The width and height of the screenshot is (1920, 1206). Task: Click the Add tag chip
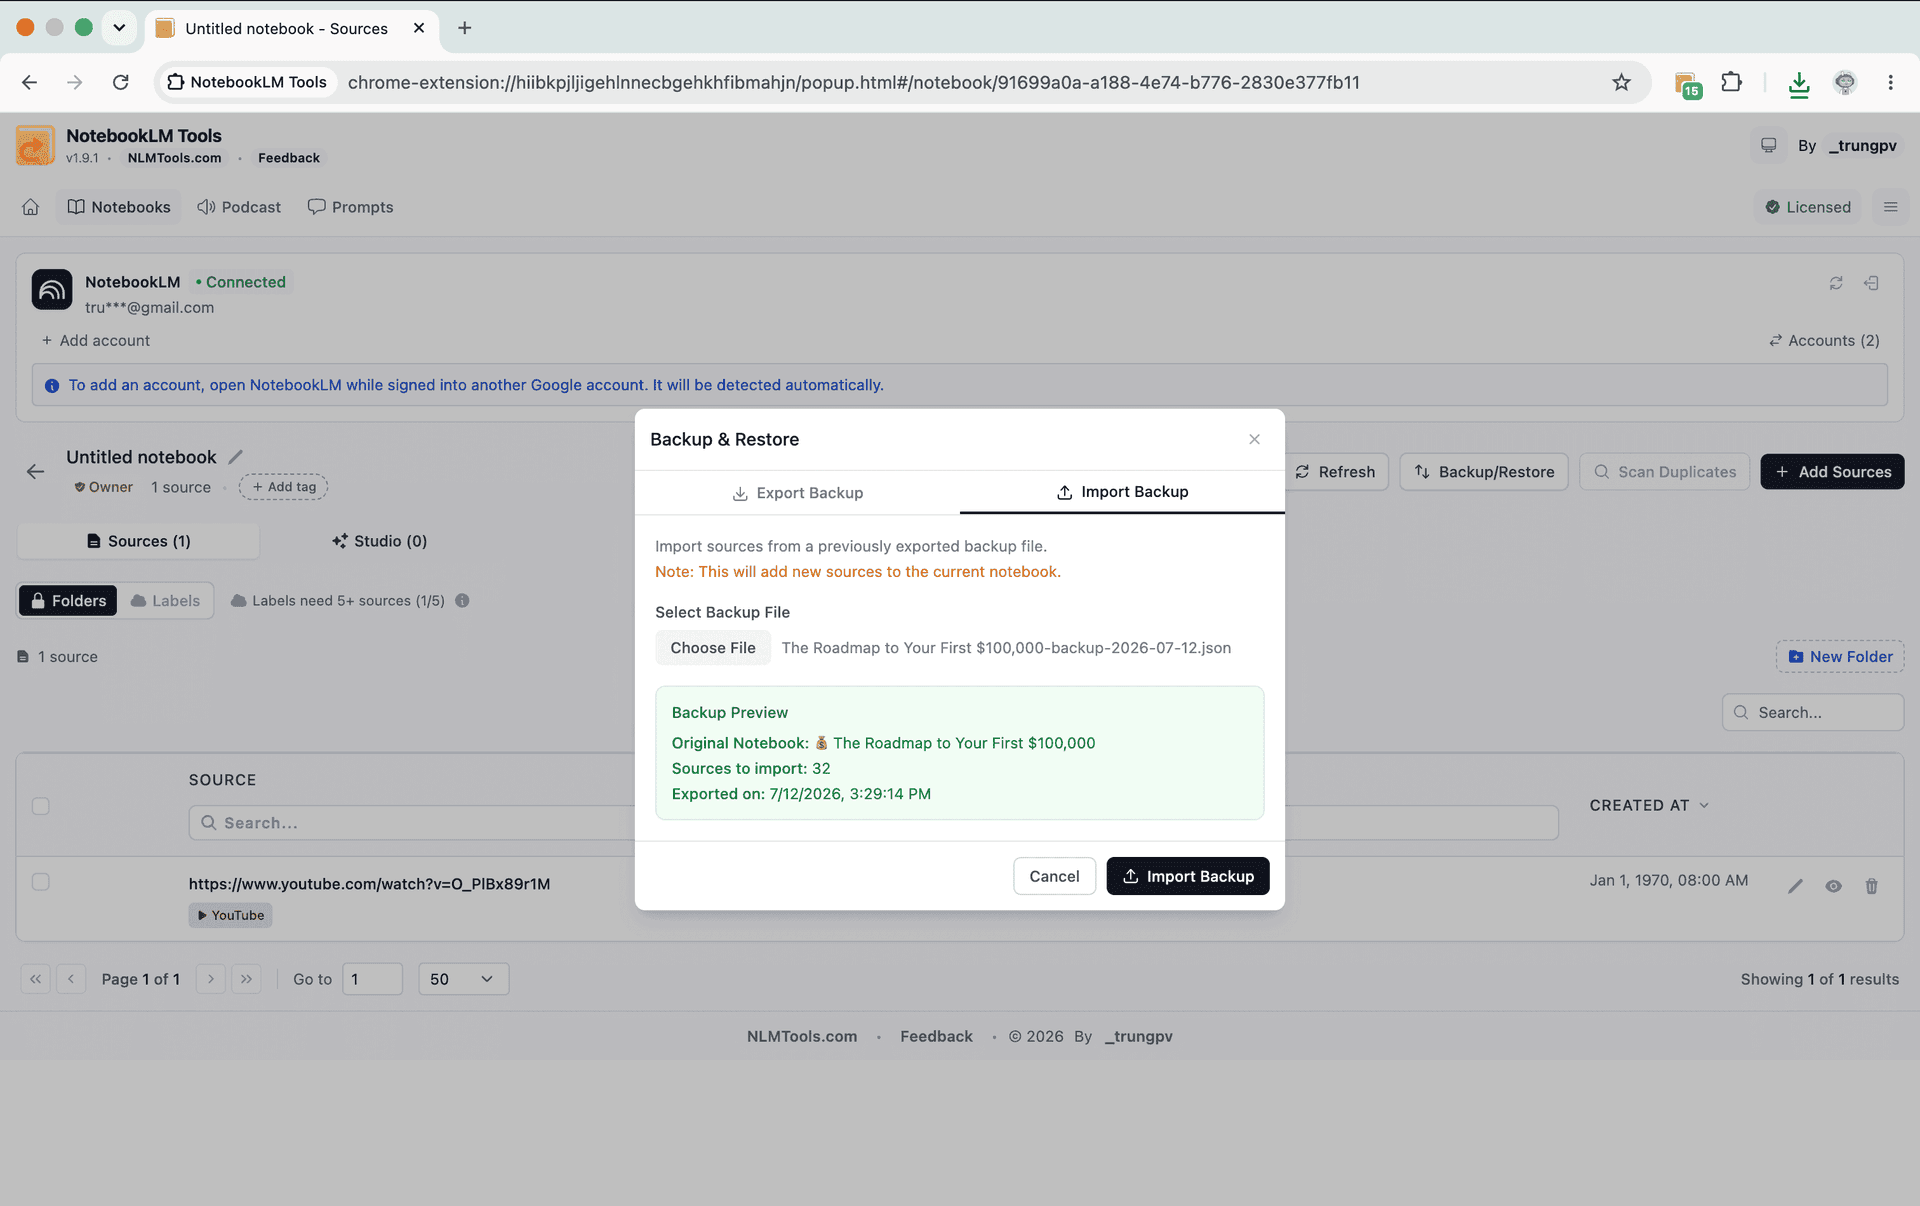click(283, 487)
